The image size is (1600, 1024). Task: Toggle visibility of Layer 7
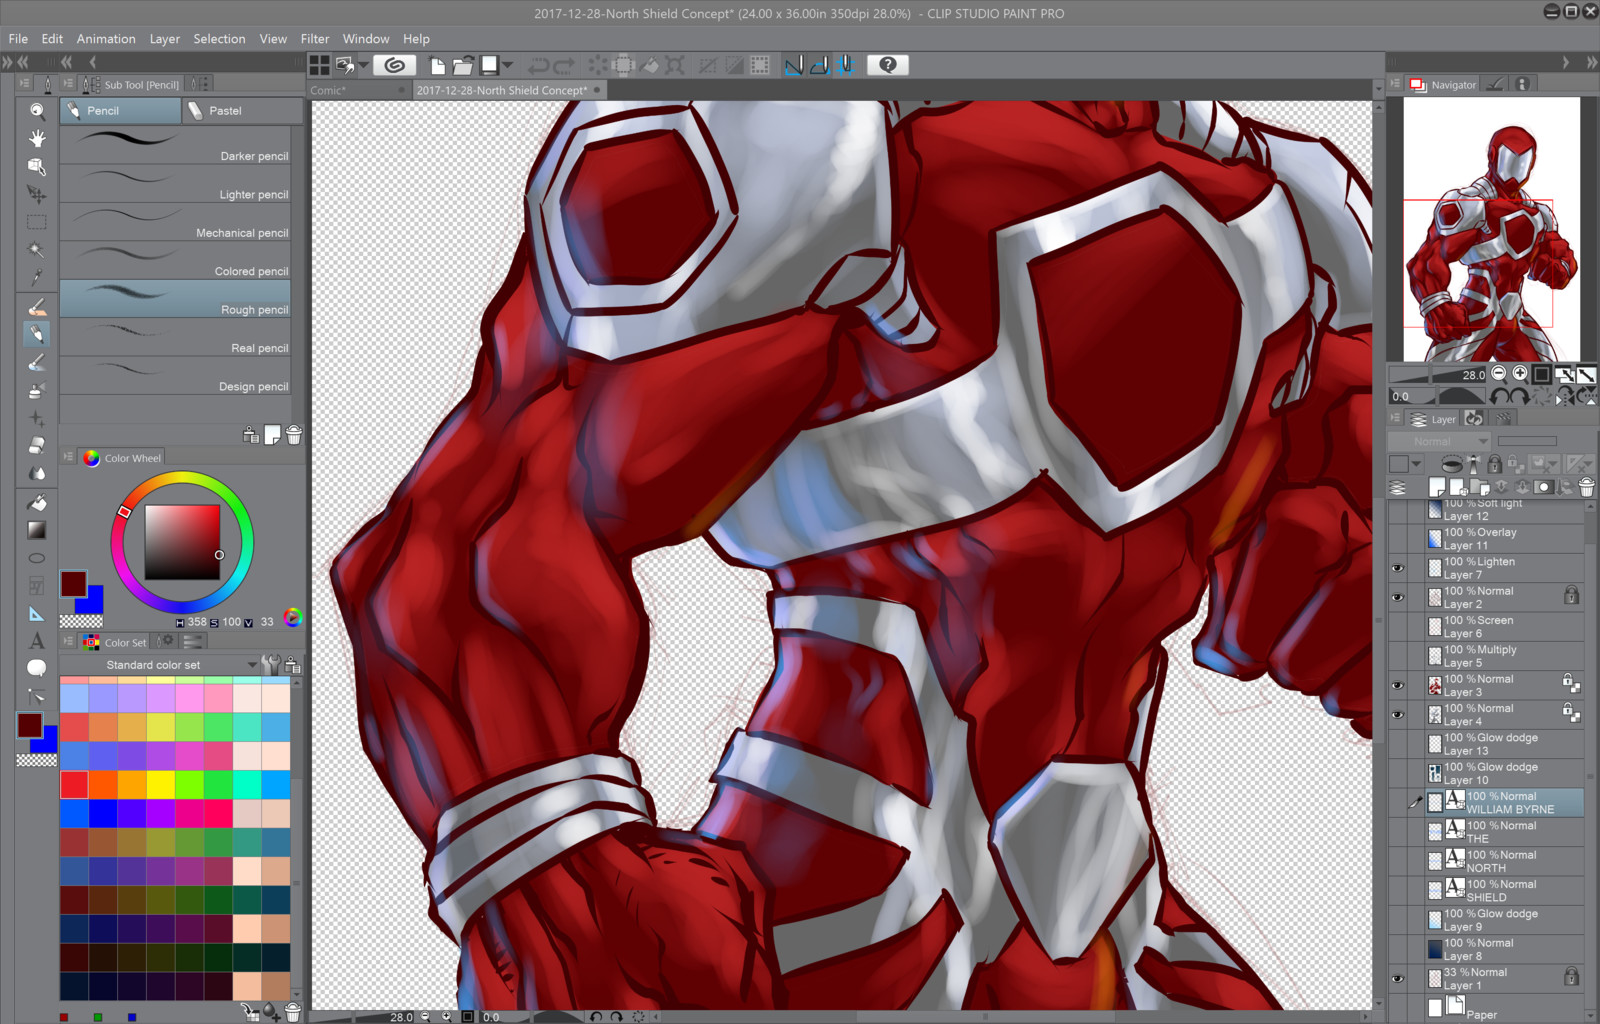(1398, 568)
